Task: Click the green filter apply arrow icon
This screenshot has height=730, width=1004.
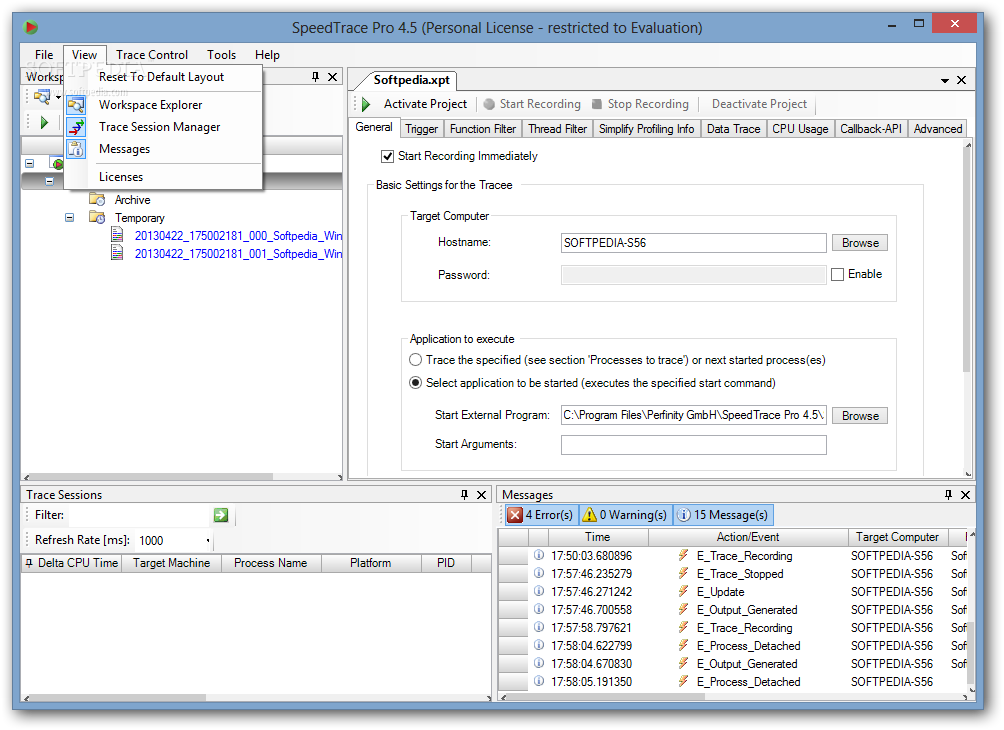Action: coord(221,515)
